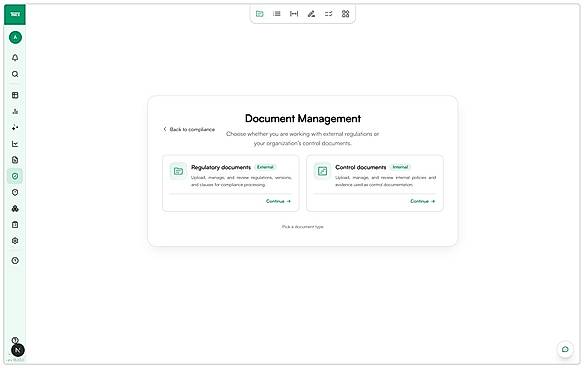
Task: Click the 'Pick a document type' hint text
Action: 302,226
